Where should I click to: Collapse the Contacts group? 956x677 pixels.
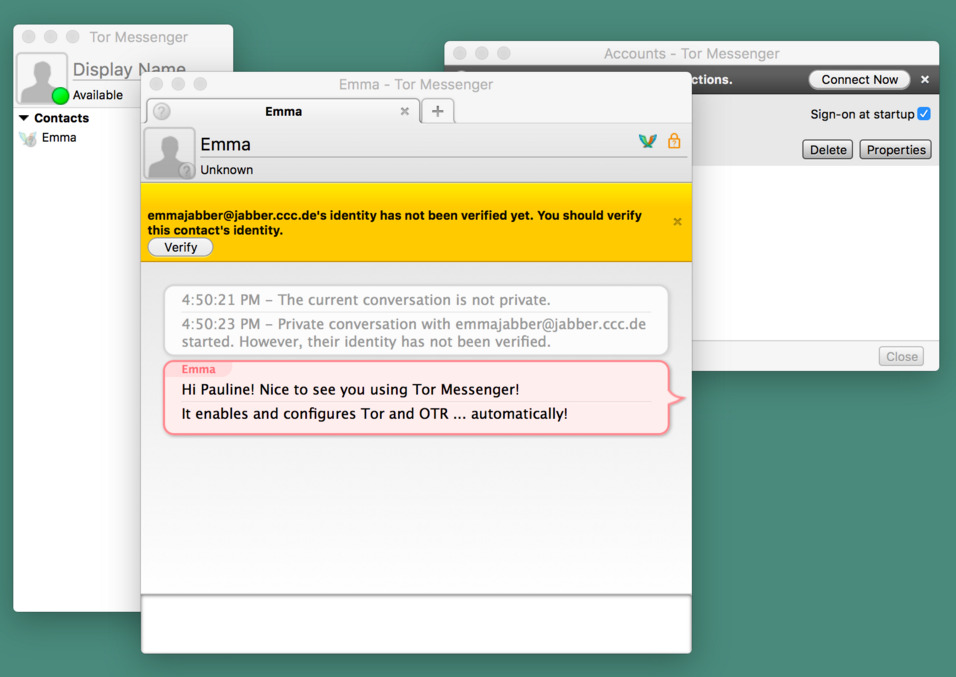[23, 117]
